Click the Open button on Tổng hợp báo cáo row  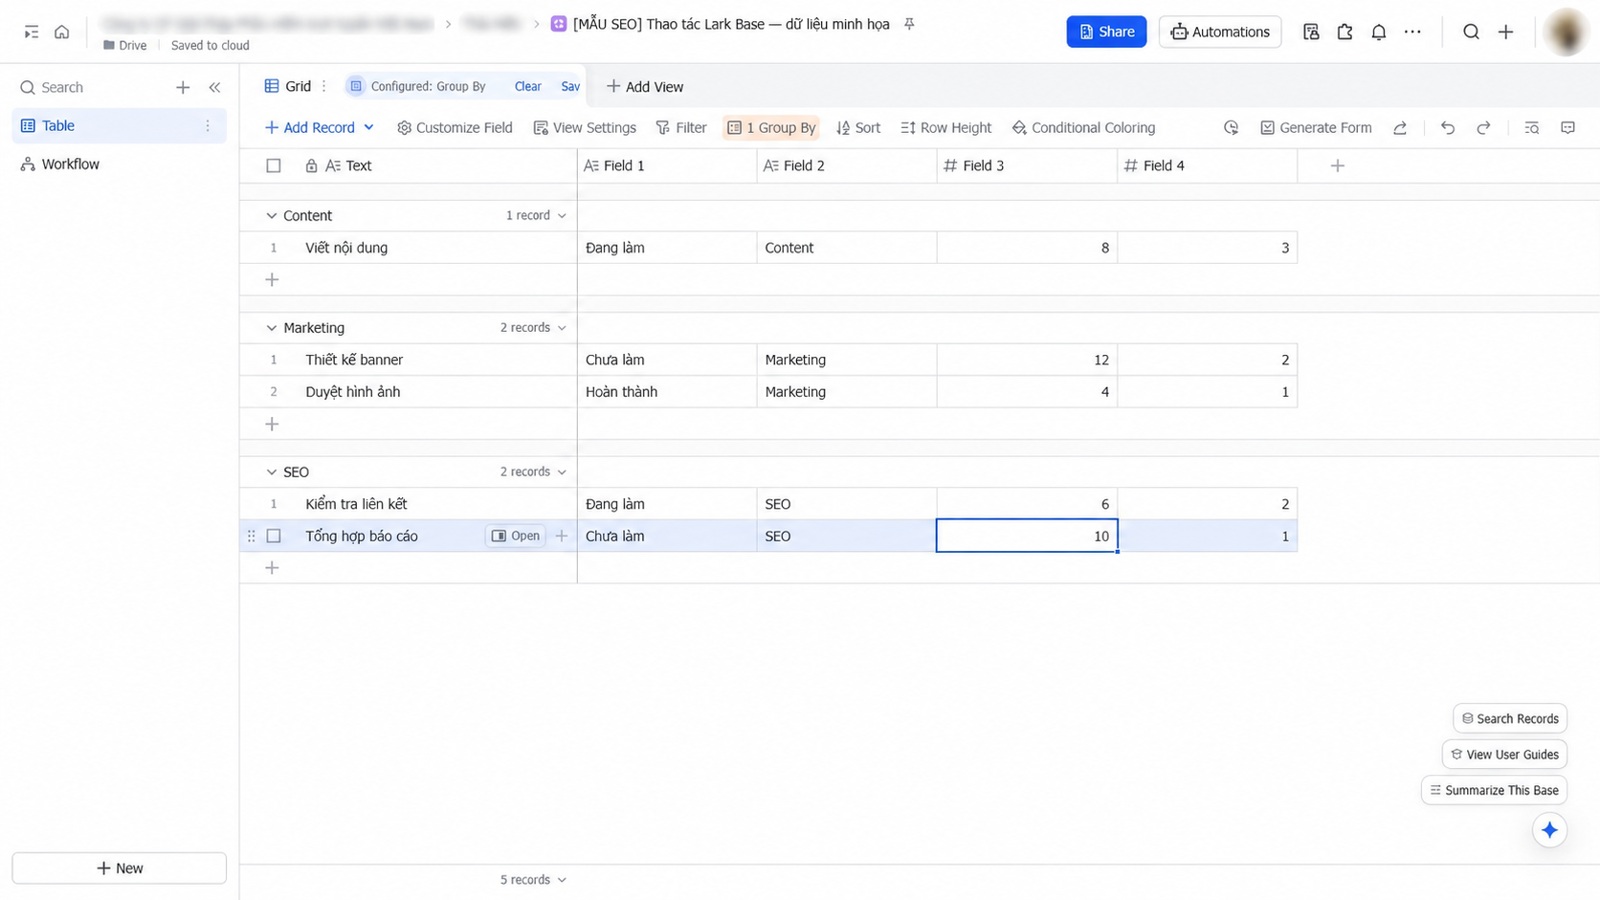(516, 536)
